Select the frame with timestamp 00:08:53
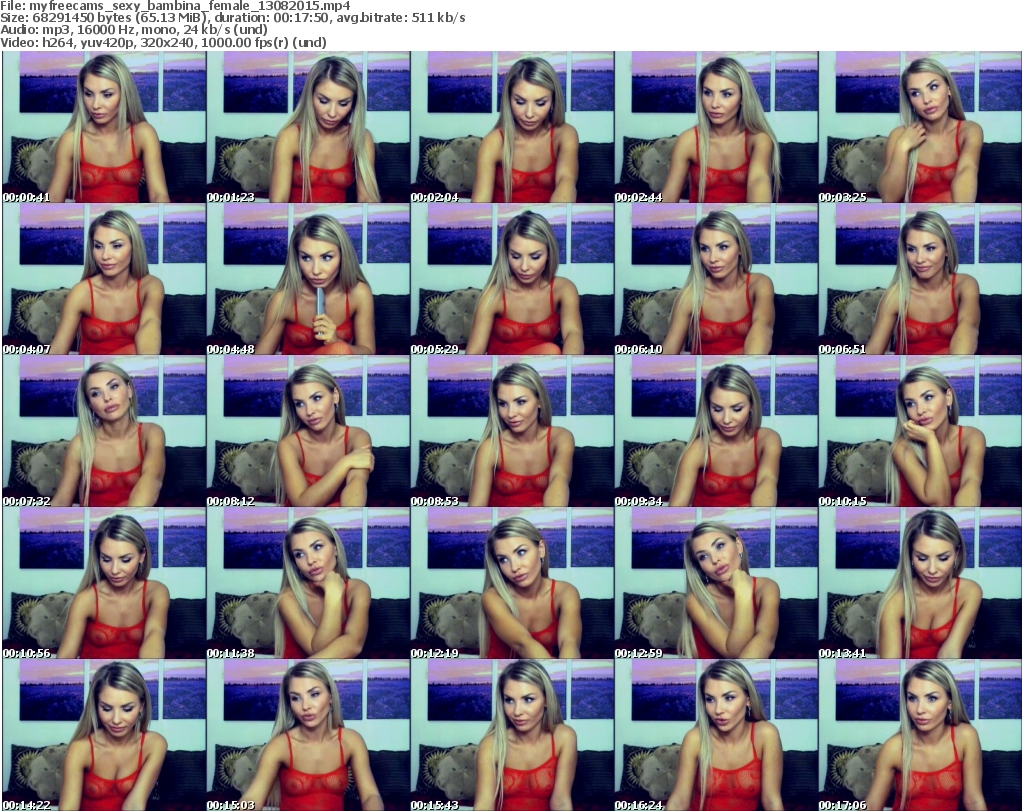This screenshot has height=811, width=1024. click(512, 431)
